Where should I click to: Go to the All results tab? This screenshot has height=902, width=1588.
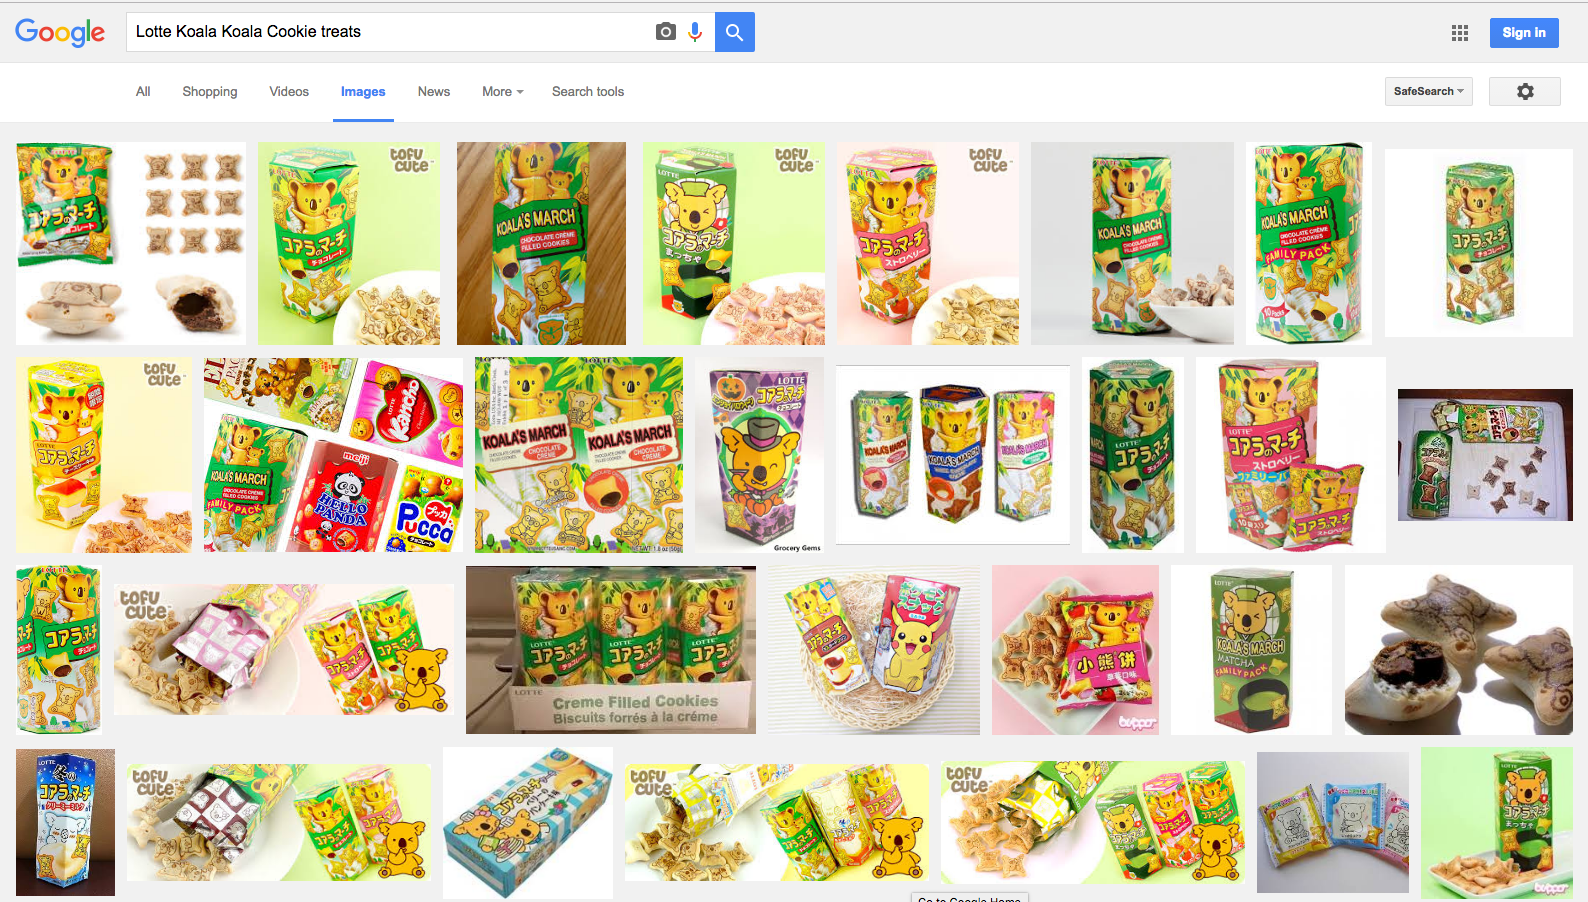point(143,91)
